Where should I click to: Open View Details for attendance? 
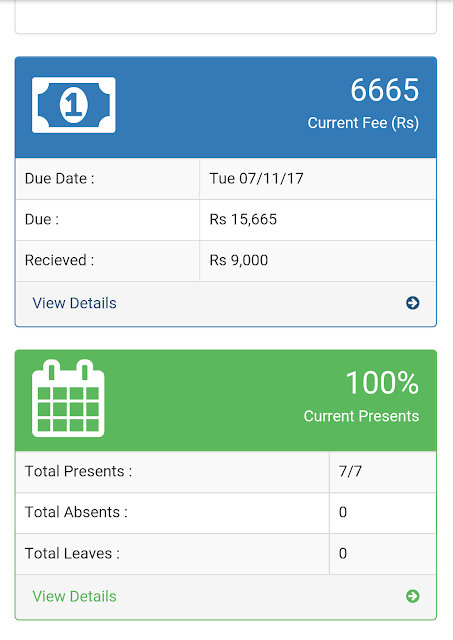click(x=75, y=596)
